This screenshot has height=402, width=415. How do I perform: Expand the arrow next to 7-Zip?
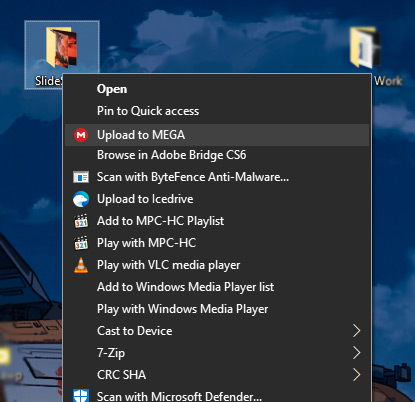[357, 353]
